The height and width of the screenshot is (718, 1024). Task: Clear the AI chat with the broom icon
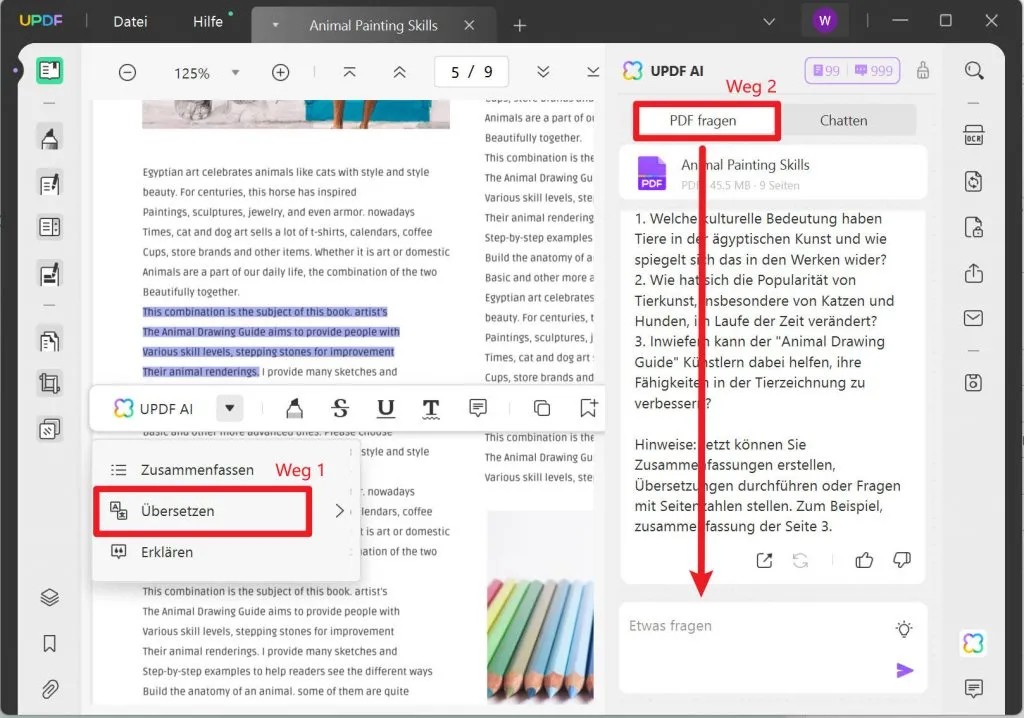(x=923, y=70)
